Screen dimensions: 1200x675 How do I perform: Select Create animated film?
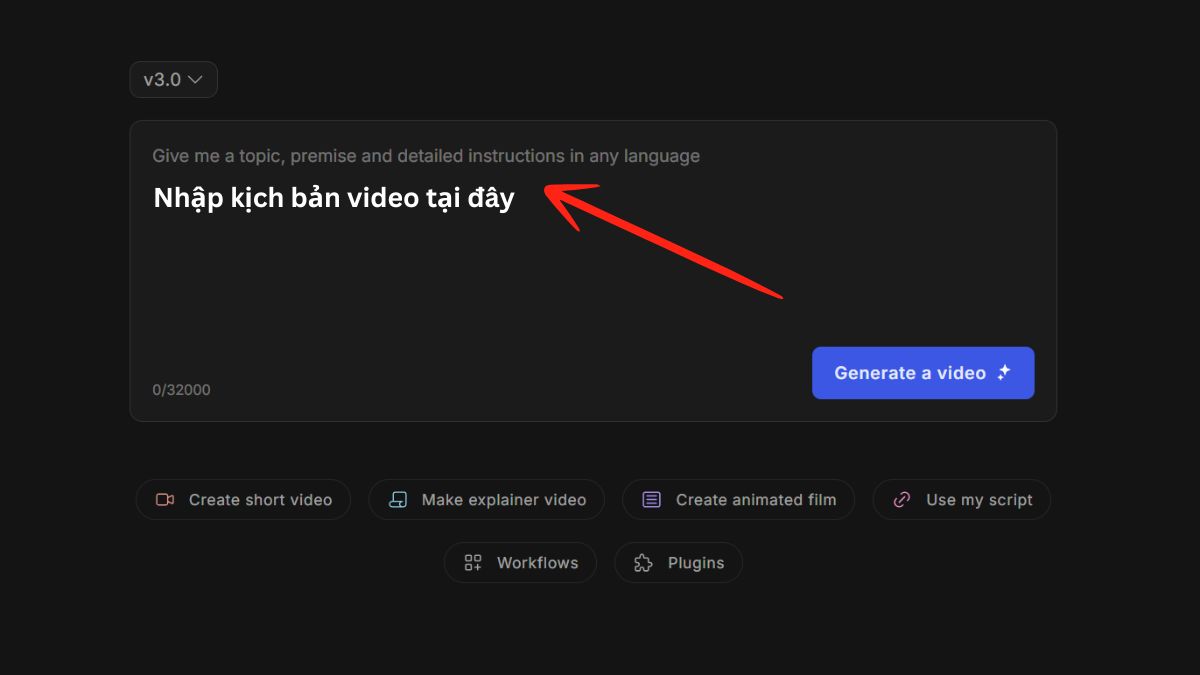point(738,500)
